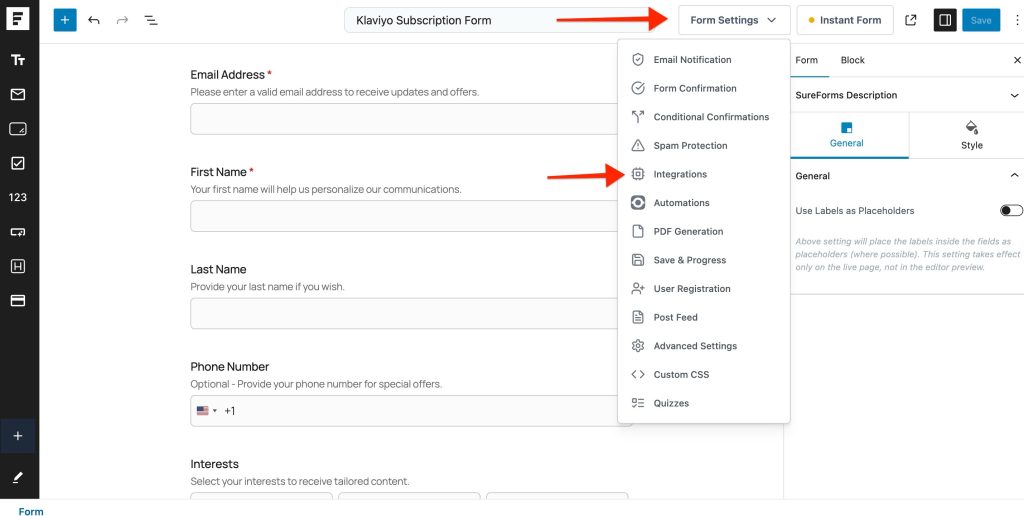Select Email Notification menu item
Viewport: 1024px width, 516px height.
pyautogui.click(x=703, y=59)
